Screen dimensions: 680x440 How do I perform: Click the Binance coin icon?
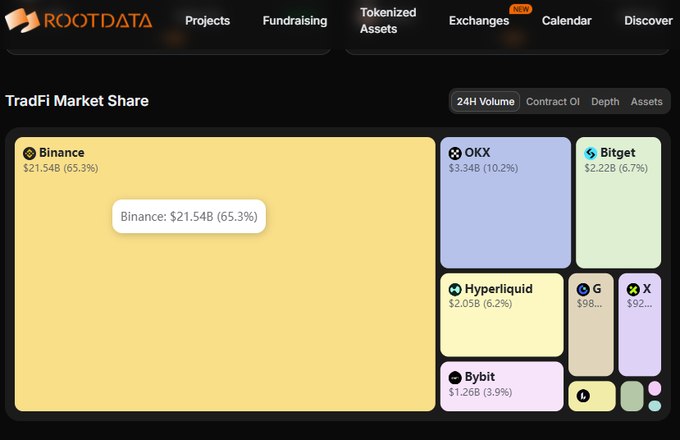[29, 153]
